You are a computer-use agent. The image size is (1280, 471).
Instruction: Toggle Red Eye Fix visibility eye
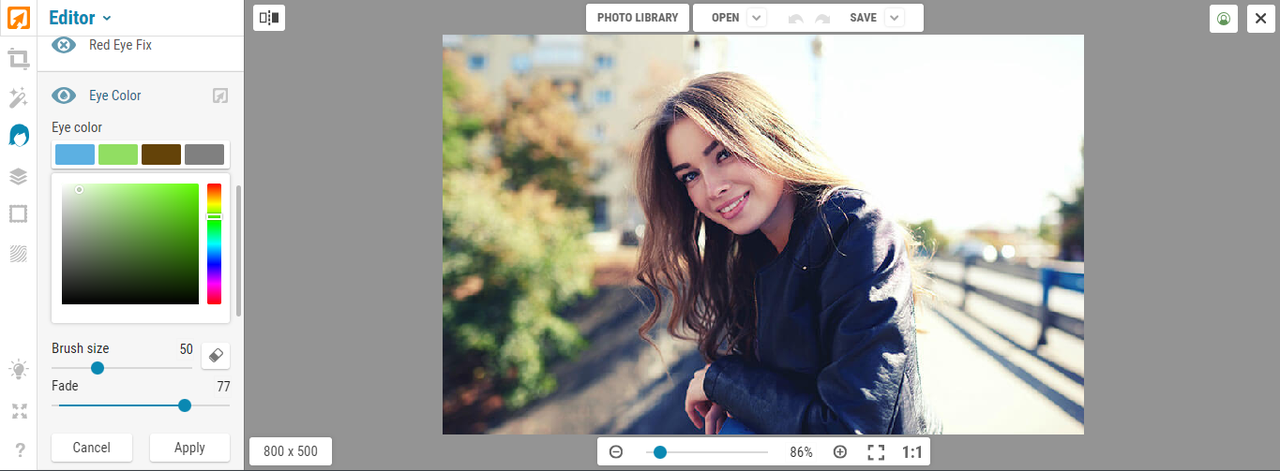64,45
